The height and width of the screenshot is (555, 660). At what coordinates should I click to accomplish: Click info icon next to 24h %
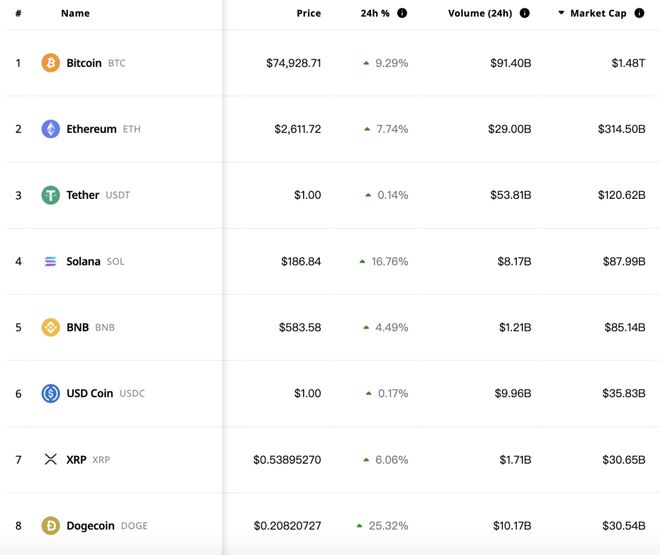(x=402, y=13)
